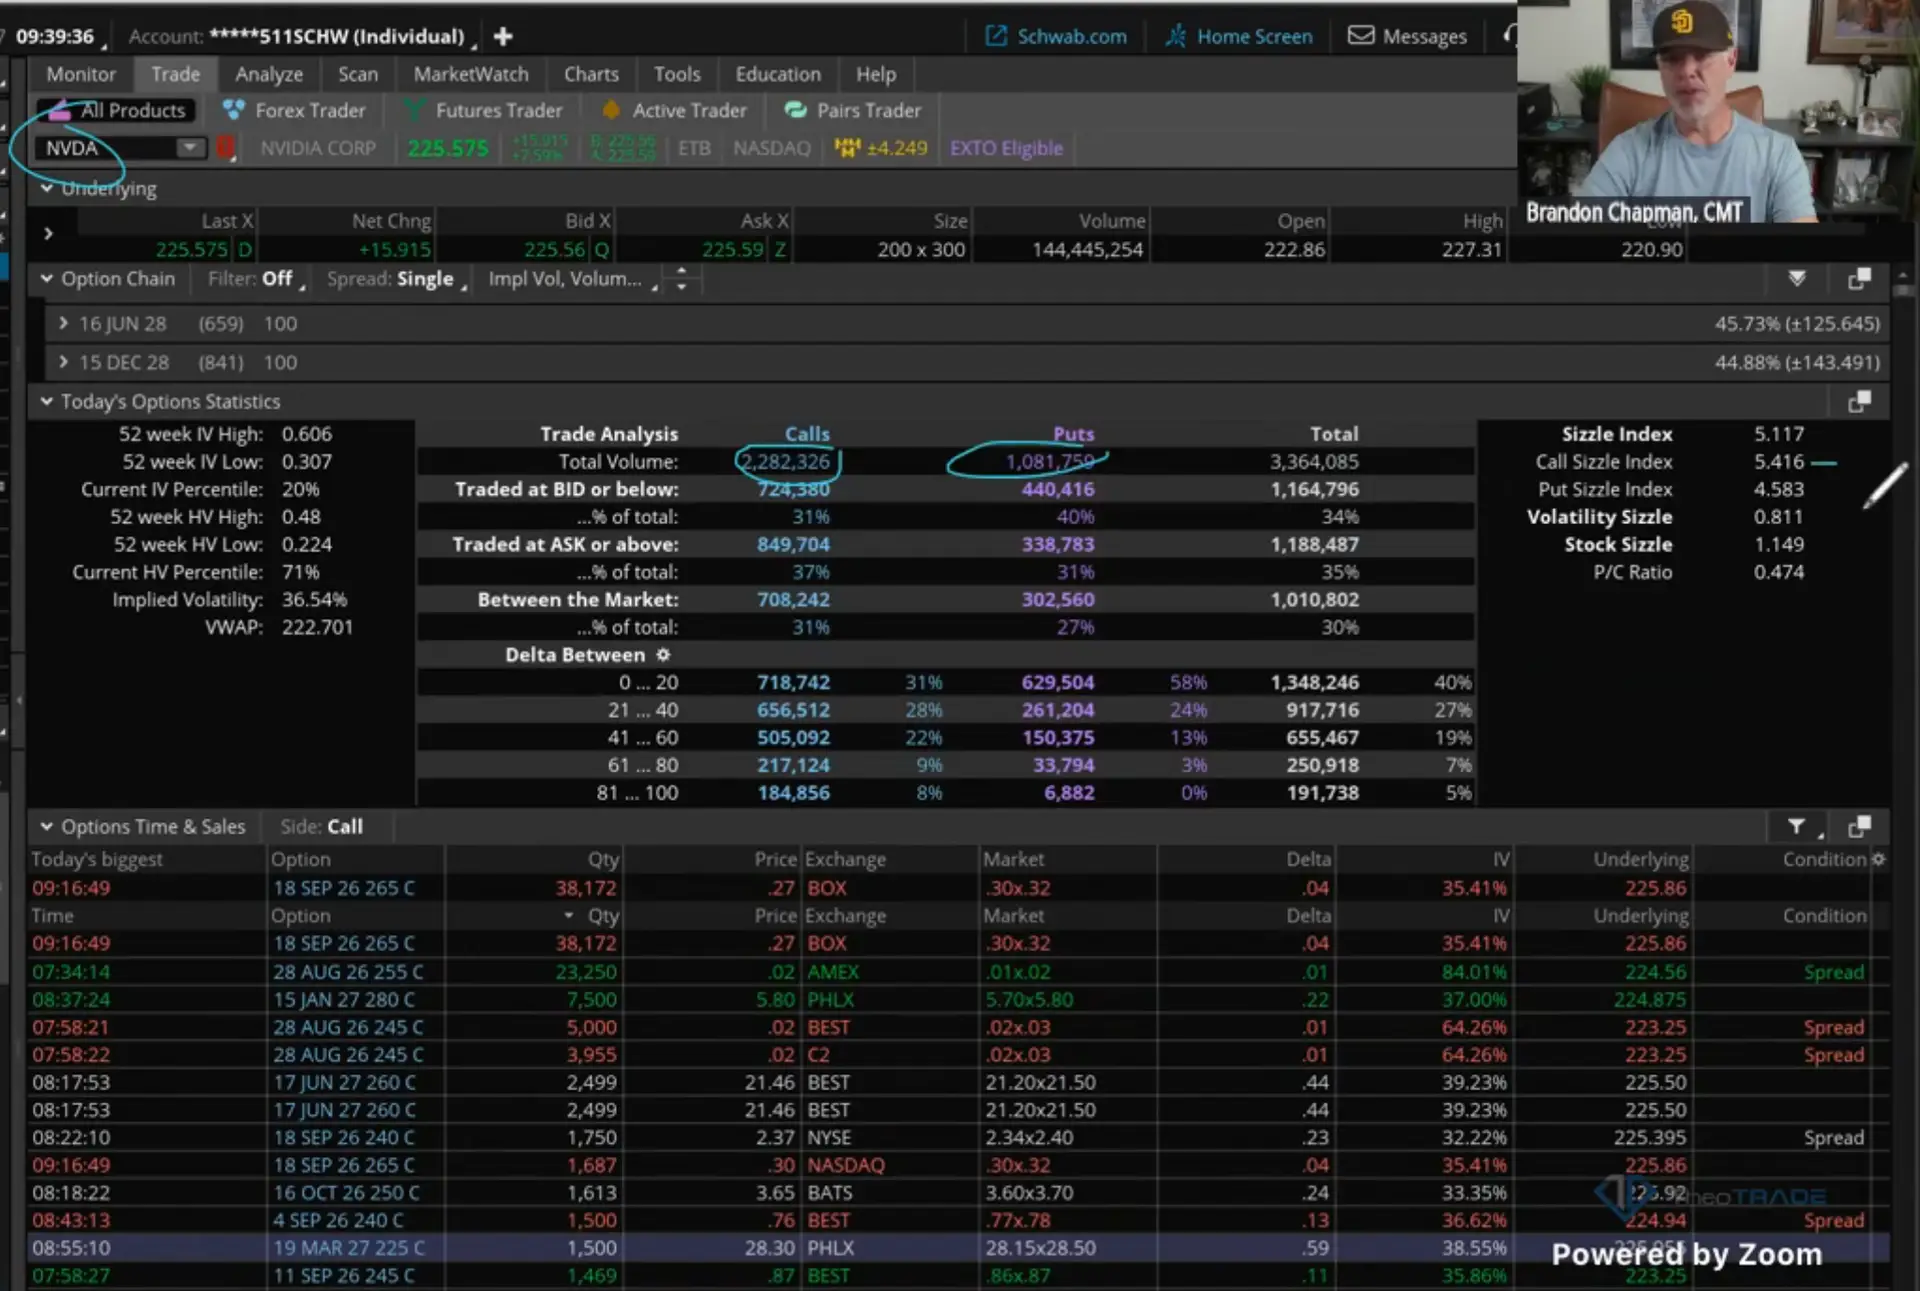
Task: Click the plus icon beside the account name
Action: (x=503, y=36)
